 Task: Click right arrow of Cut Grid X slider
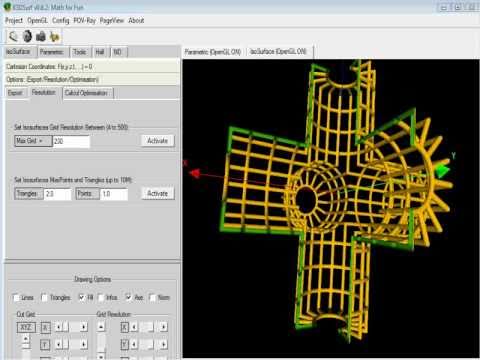[x=84, y=327]
